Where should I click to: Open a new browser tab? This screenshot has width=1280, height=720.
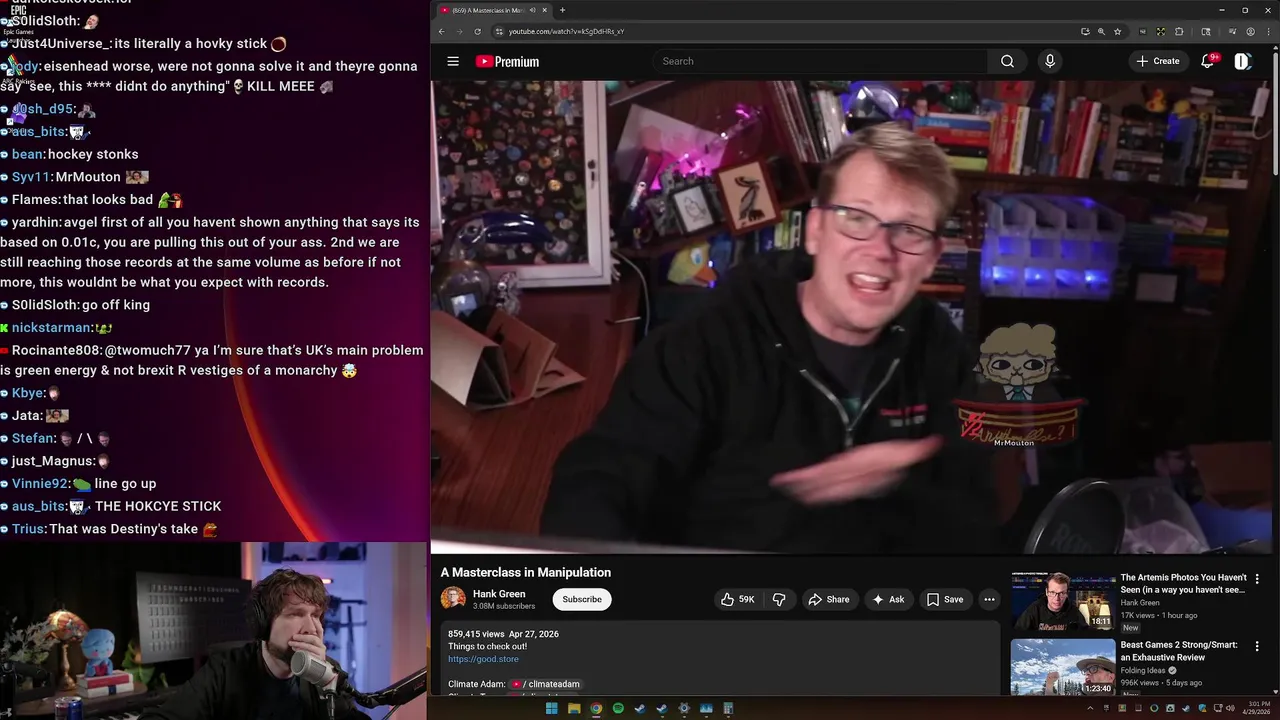click(562, 10)
